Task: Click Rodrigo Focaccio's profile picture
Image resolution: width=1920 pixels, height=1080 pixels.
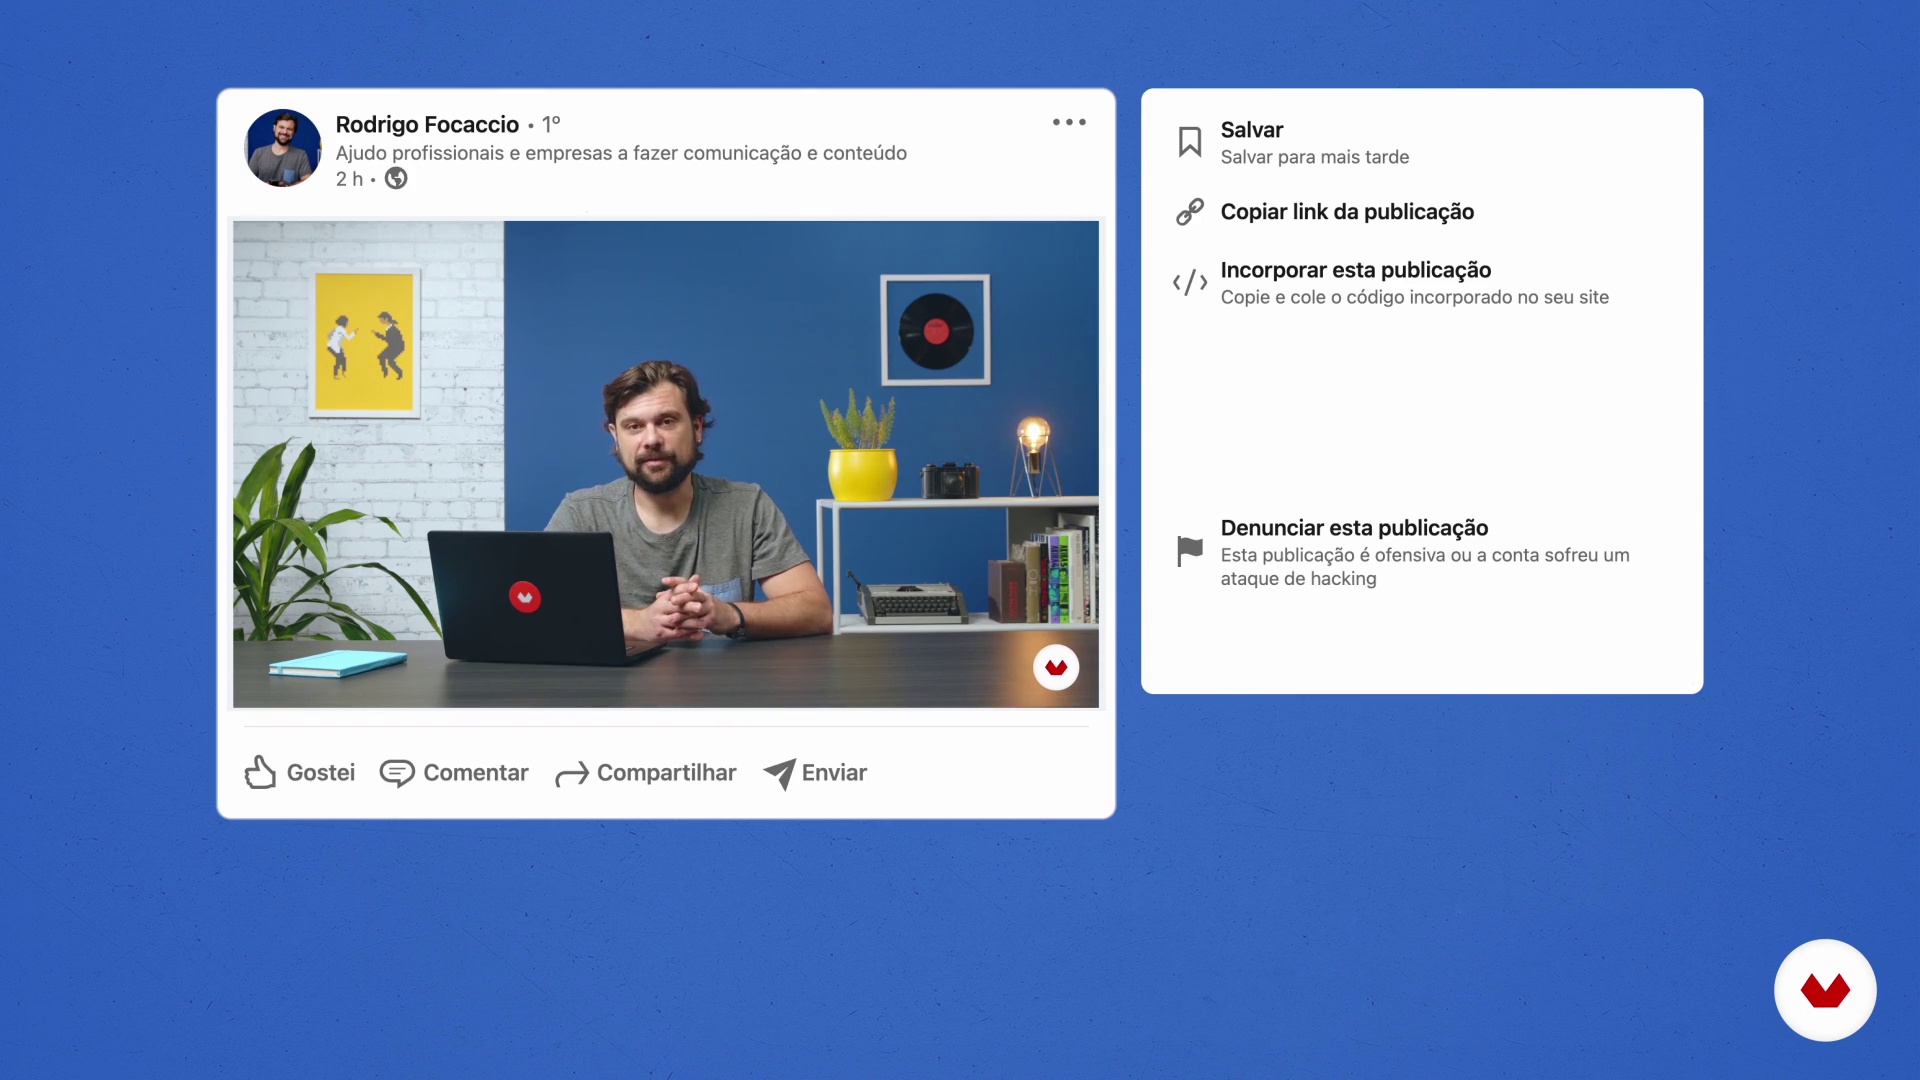Action: [x=283, y=148]
